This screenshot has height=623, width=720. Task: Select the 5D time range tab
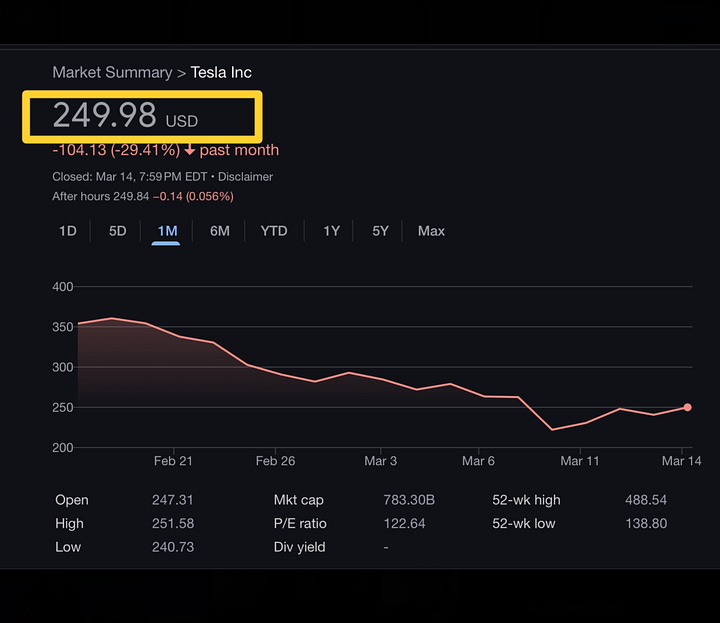point(118,231)
